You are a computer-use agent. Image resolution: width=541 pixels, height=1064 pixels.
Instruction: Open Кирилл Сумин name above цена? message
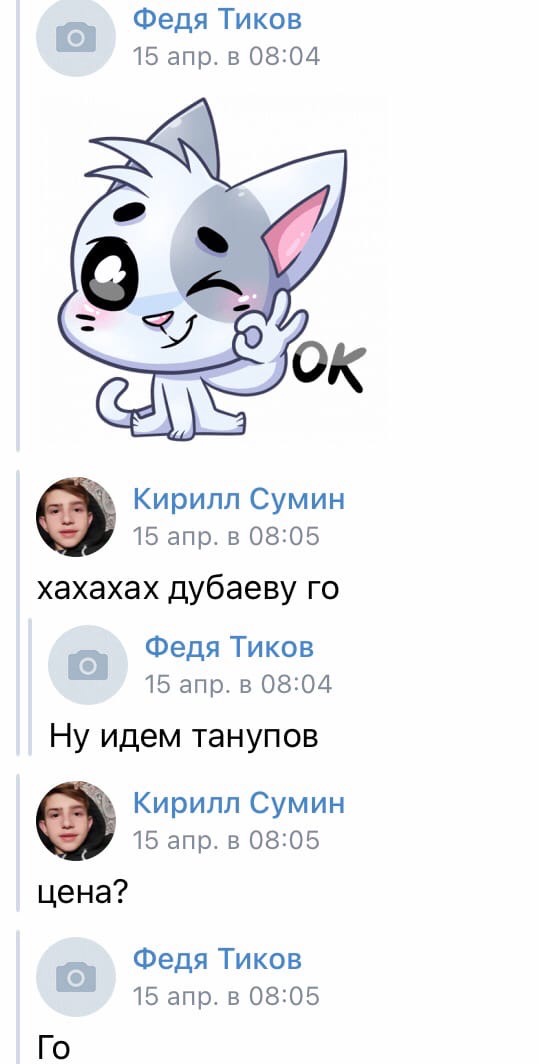[x=239, y=803]
